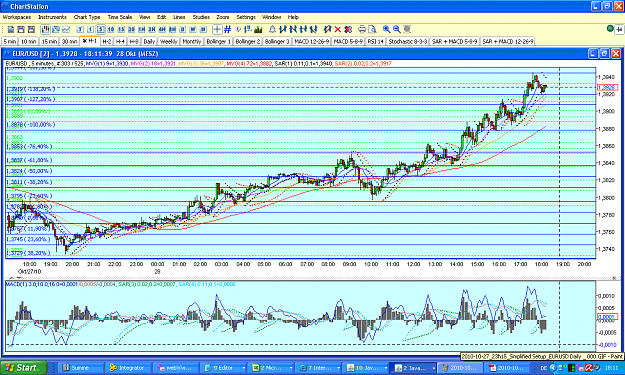Viewport: 625px width, 375px height.
Task: Switch to the 1H time scale button
Action: point(142,29)
